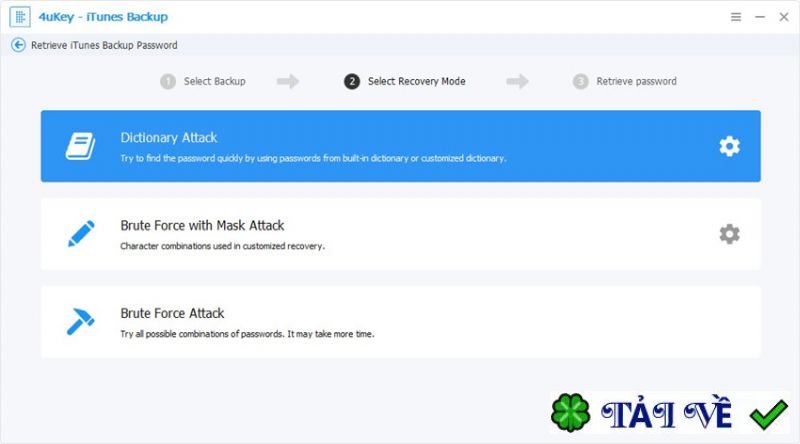The width and height of the screenshot is (800, 444).
Task: Click the 4uKey app logo icon
Action: tap(20, 17)
